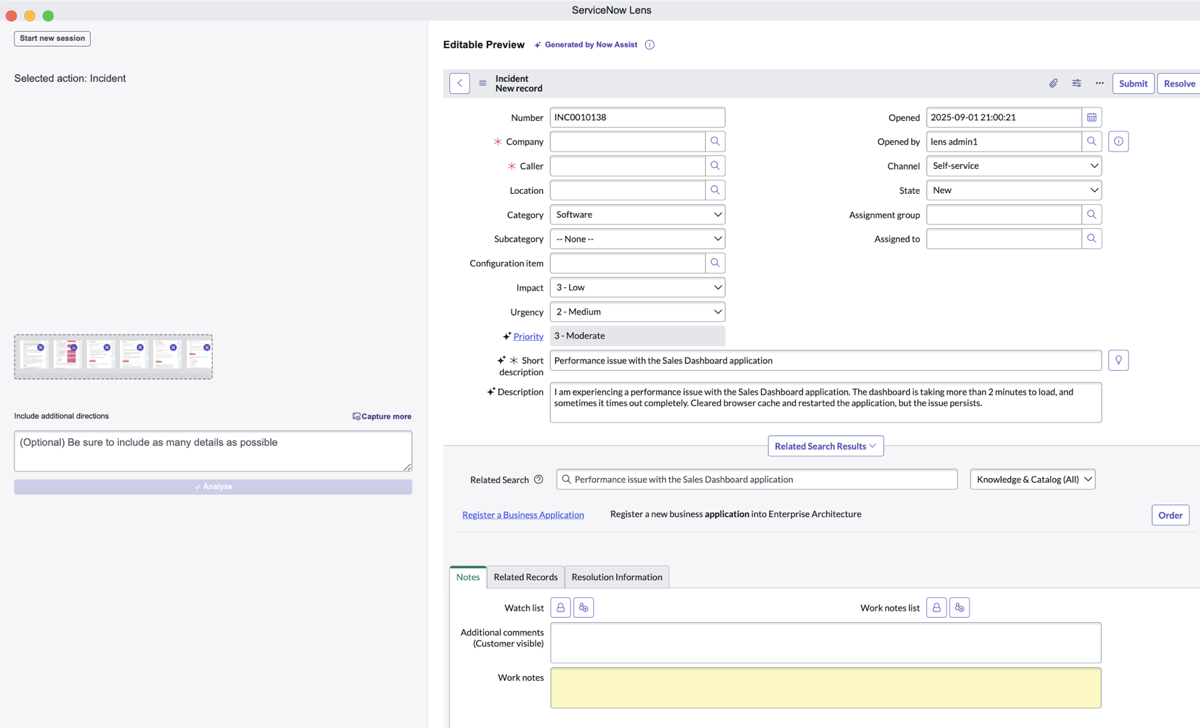Click the back arrow in Incident header
This screenshot has height=728, width=1200.
click(x=460, y=83)
